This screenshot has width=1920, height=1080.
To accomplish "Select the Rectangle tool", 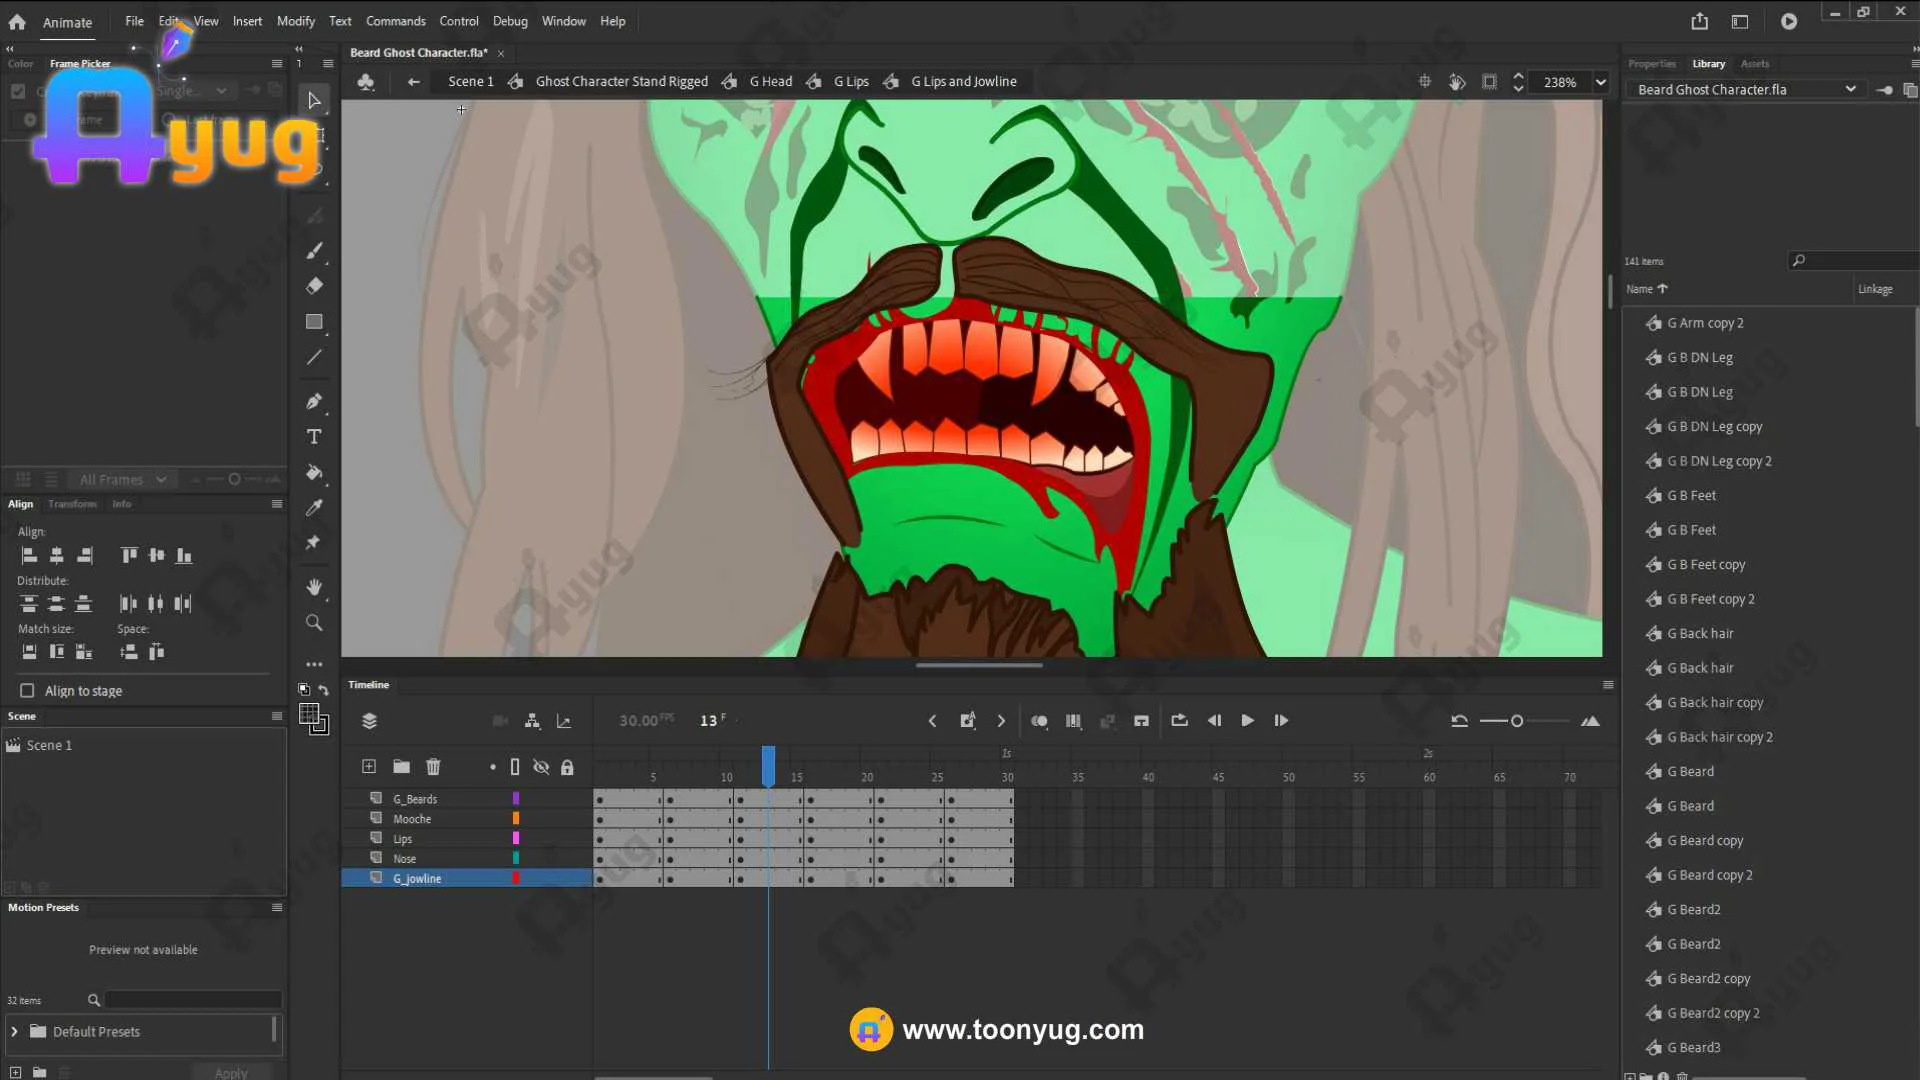I will [314, 322].
